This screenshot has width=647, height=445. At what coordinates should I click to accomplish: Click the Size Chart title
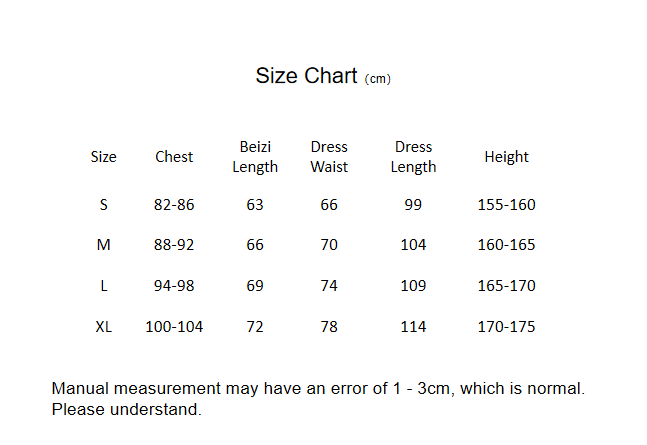tap(306, 76)
